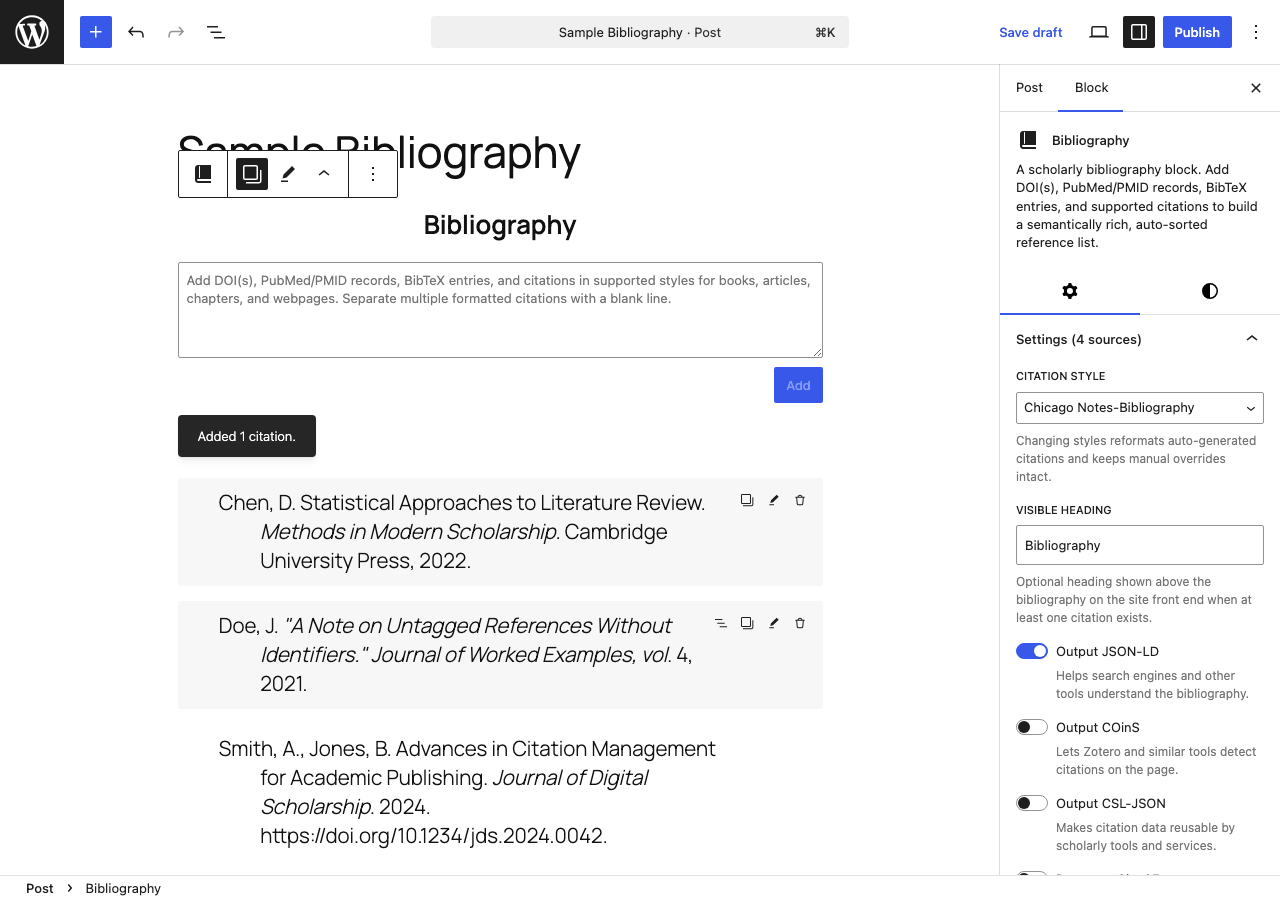Copy the Chen citation
The height and width of the screenshot is (900, 1280).
coord(747,500)
